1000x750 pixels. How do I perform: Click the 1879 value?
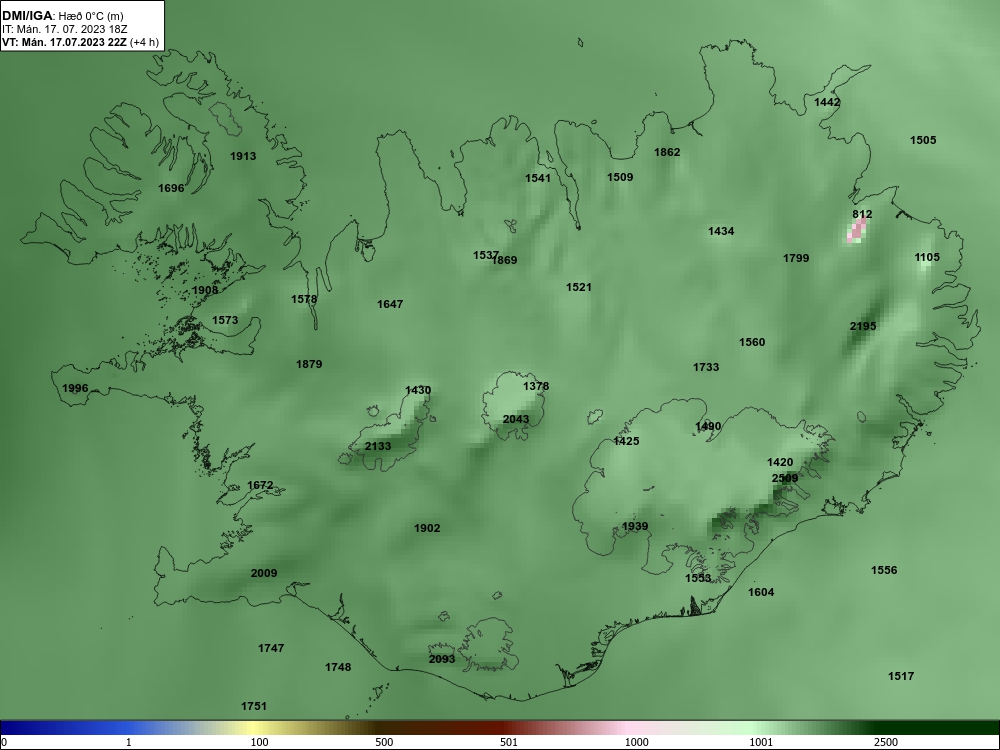tap(309, 365)
